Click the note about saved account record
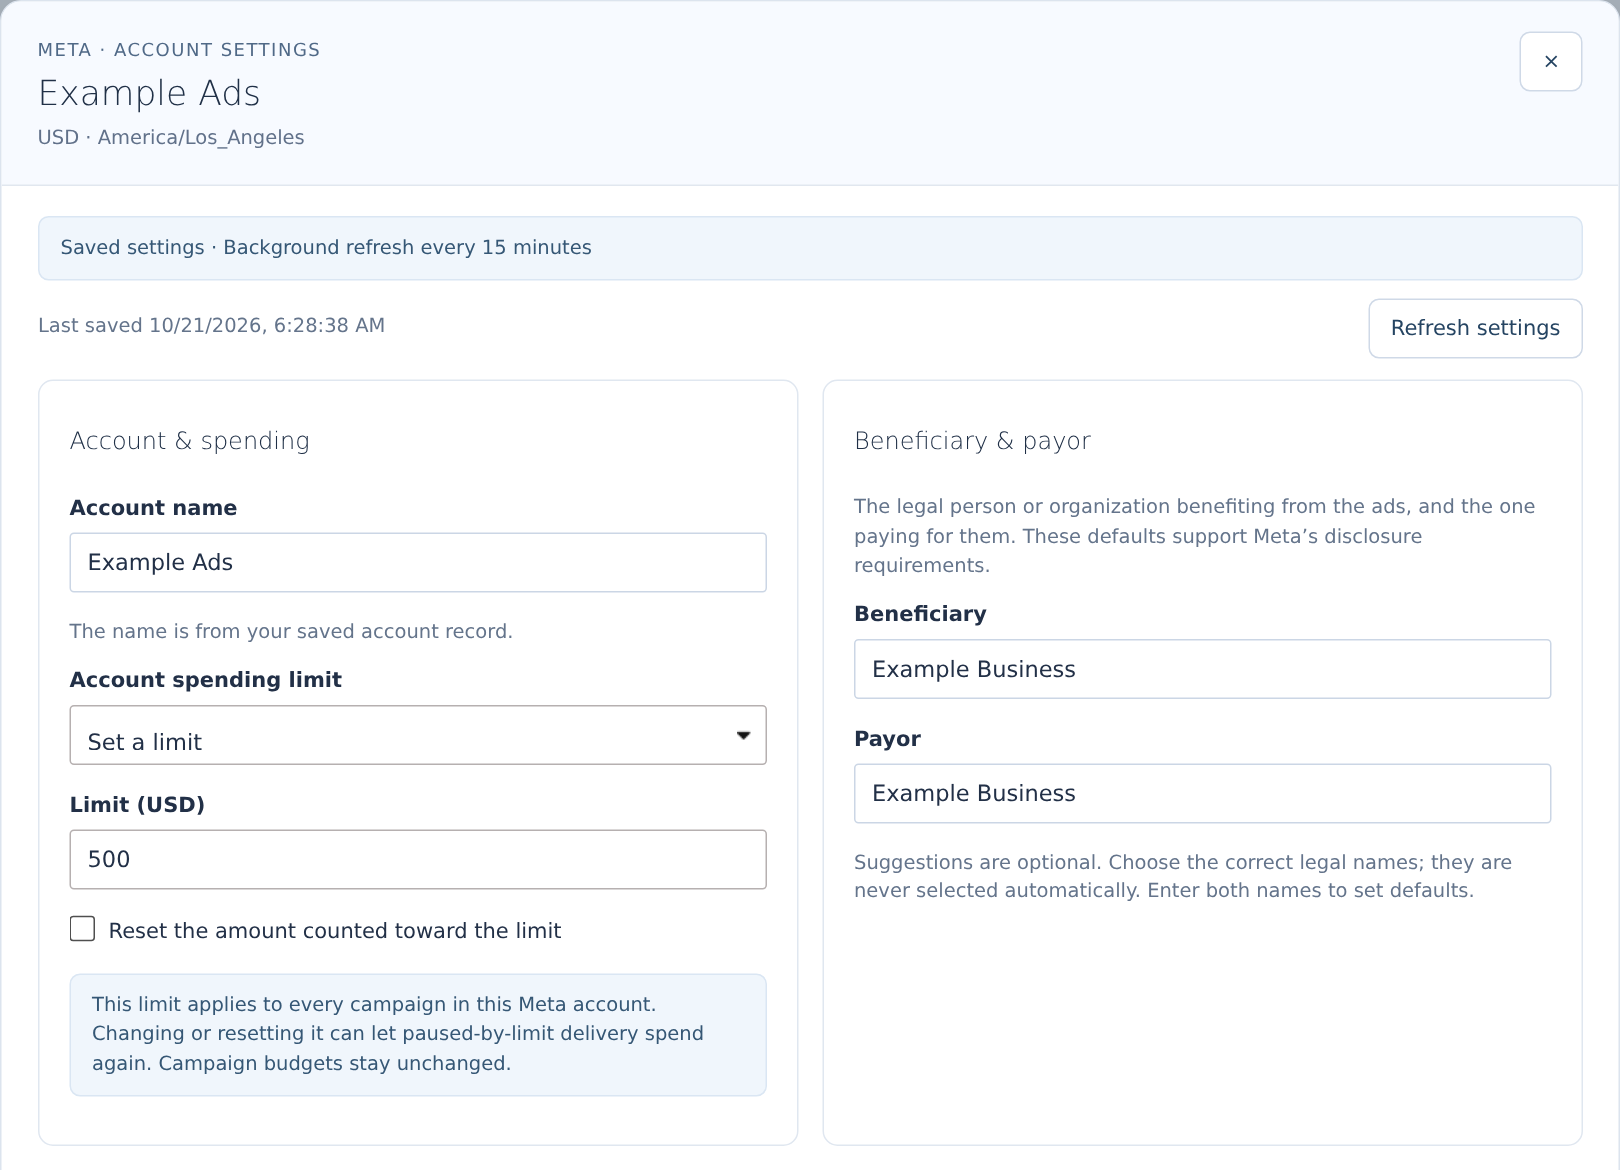Screen dimensions: 1620x1170 tap(291, 631)
